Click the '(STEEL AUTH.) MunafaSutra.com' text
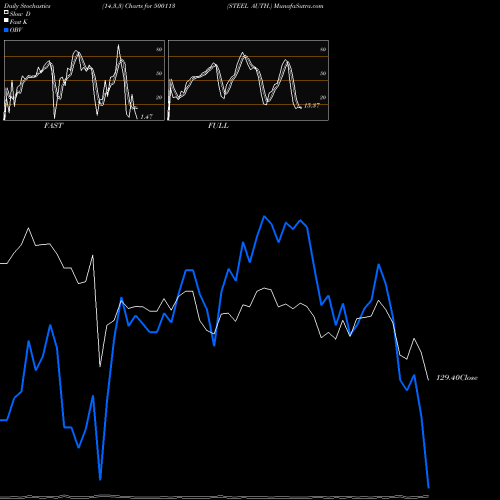This screenshot has width=500, height=500. click(x=275, y=6)
